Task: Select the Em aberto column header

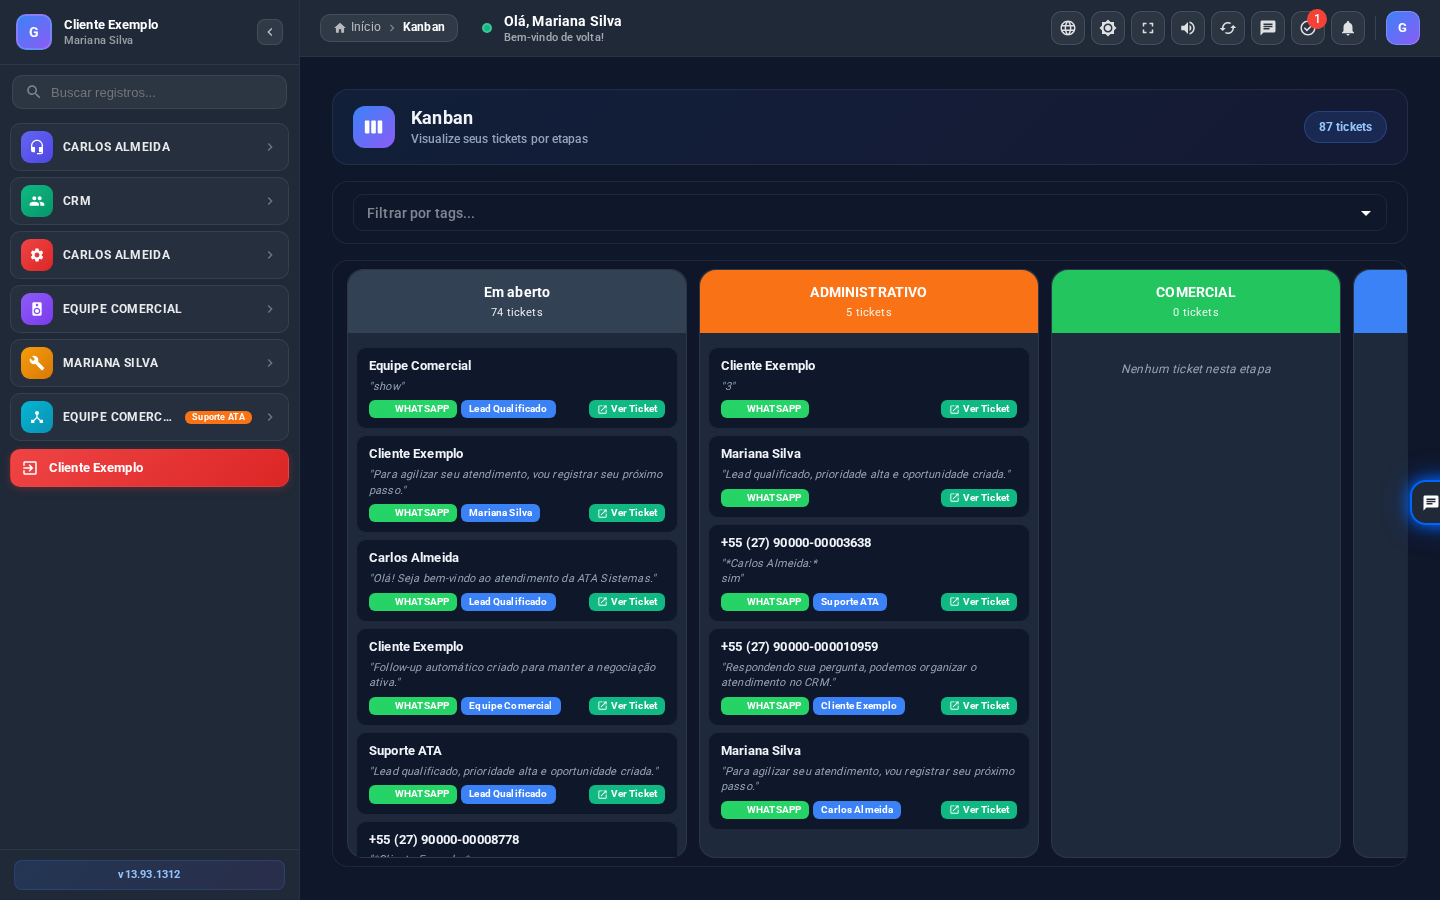Action: pos(517,301)
